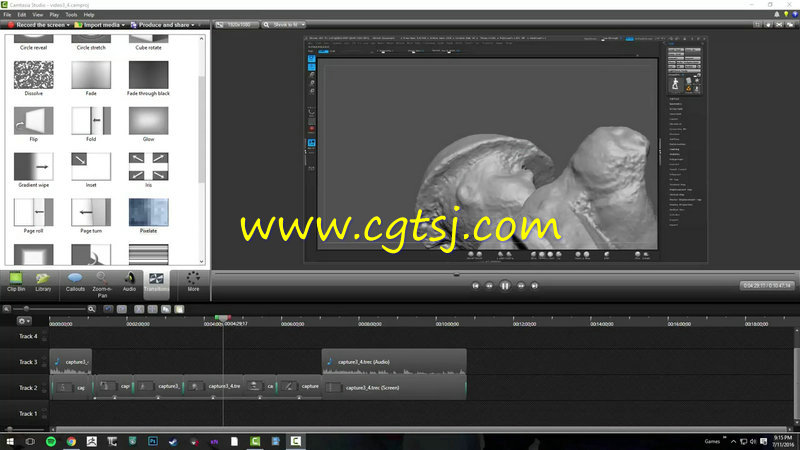Select the Dissolve transition thumbnail

click(x=34, y=74)
